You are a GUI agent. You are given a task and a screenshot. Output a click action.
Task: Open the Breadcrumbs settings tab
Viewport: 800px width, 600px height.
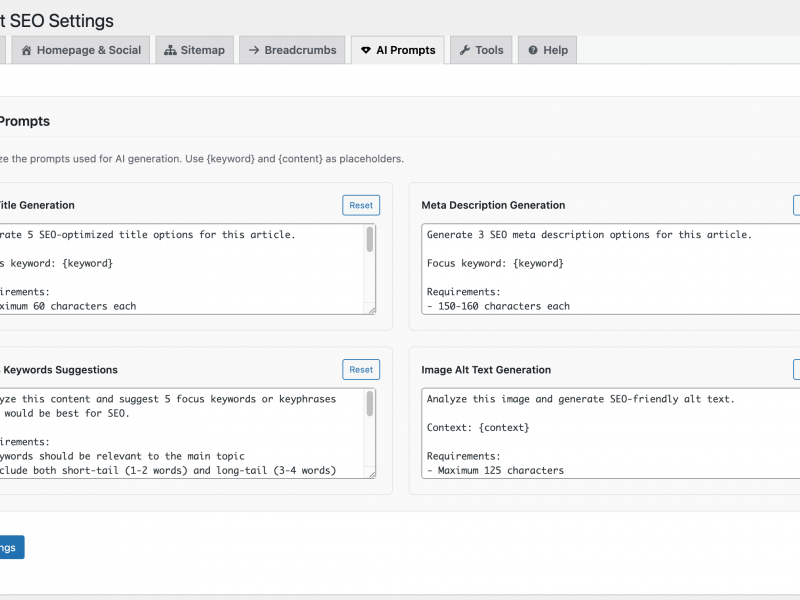(290, 49)
